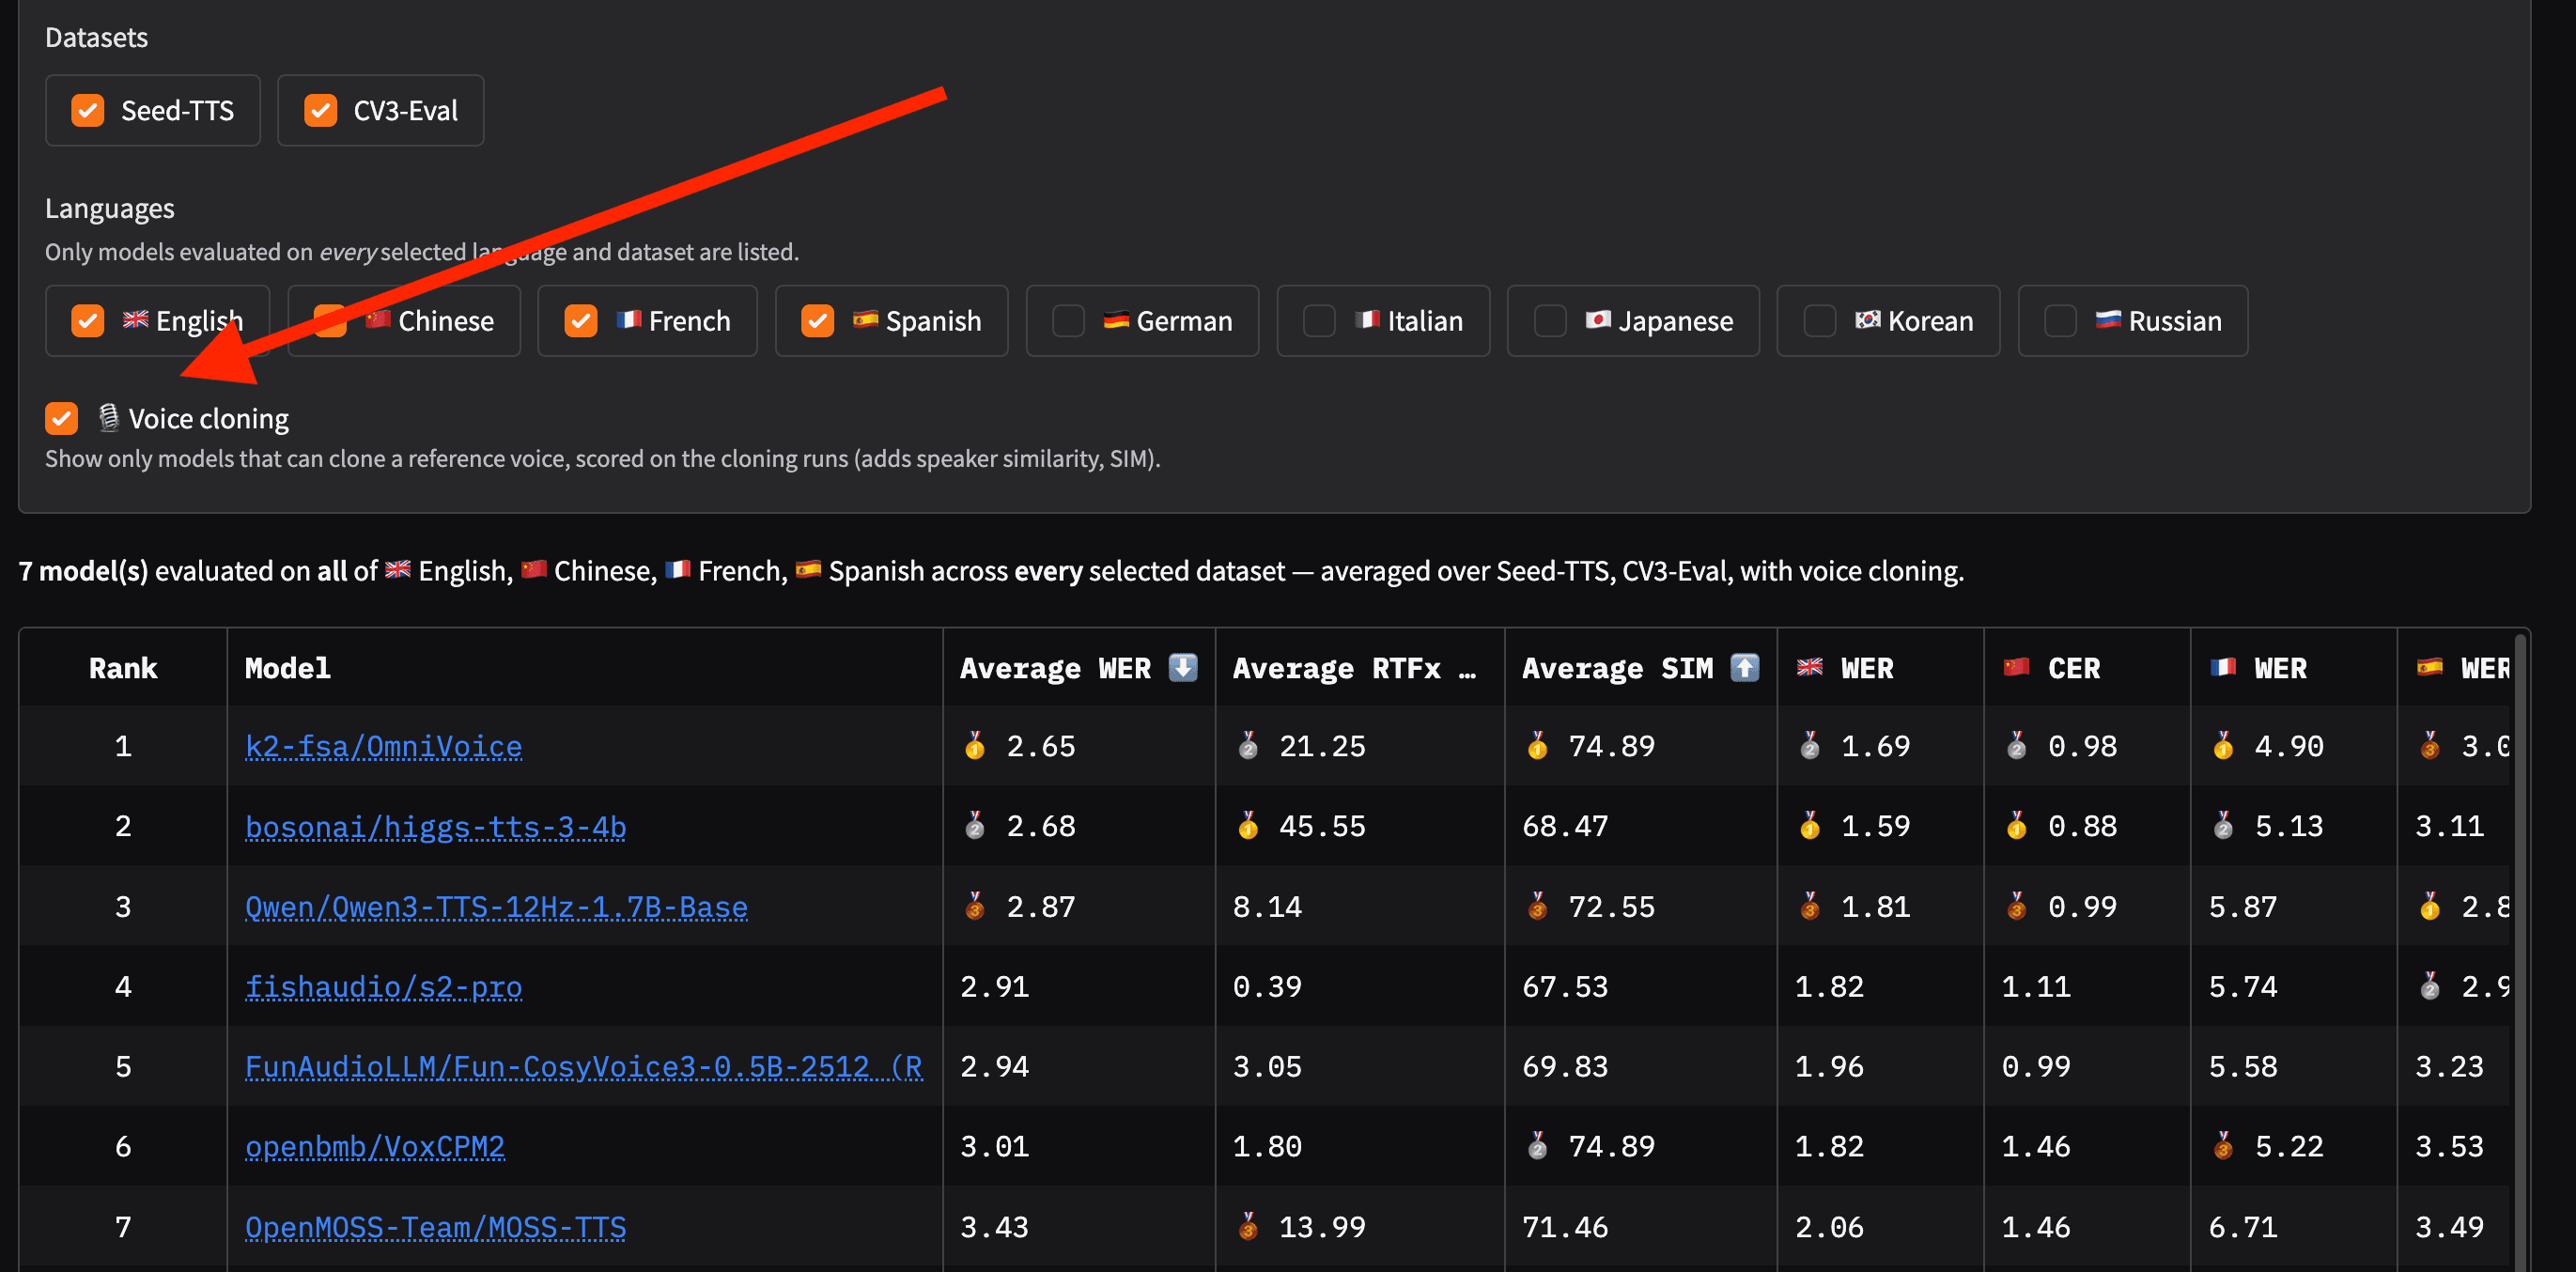Viewport: 2576px width, 1272px height.
Task: Click the France-flag WER column header
Action: [x=2293, y=667]
